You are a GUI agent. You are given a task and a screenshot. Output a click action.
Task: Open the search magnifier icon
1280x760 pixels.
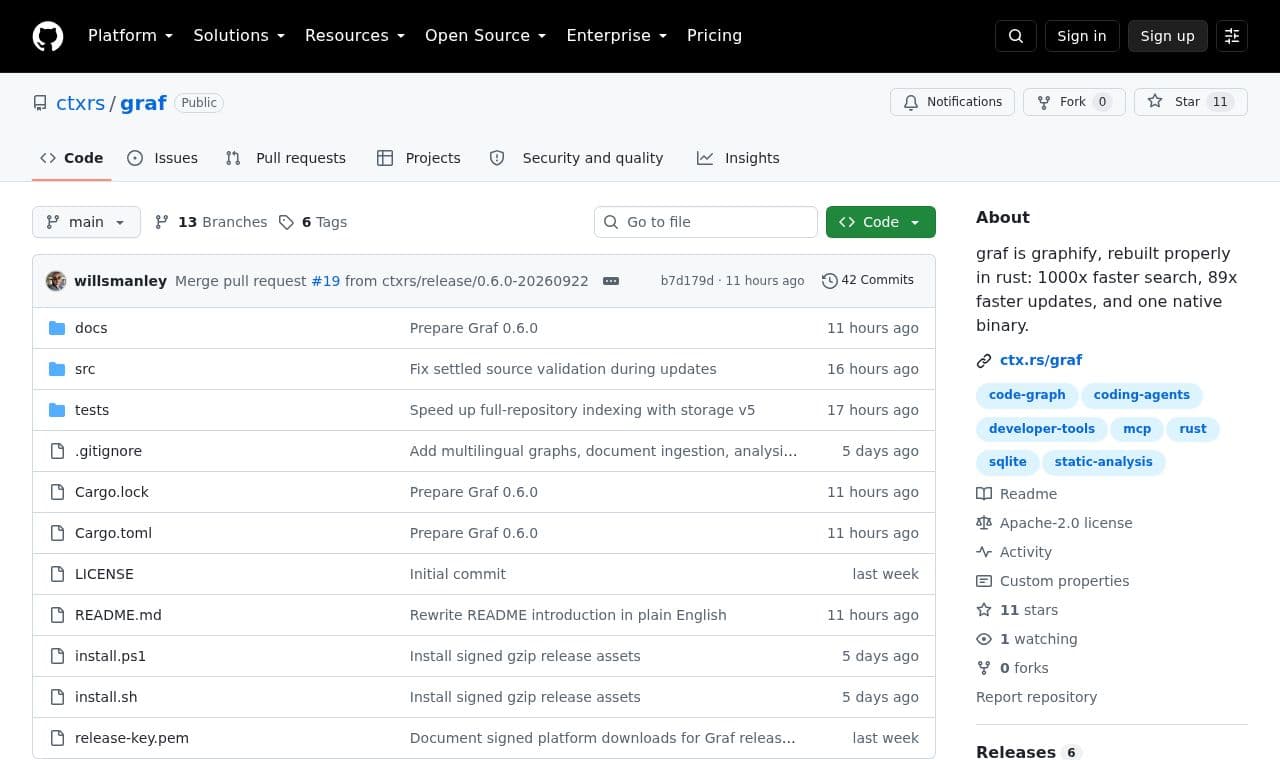click(1016, 36)
